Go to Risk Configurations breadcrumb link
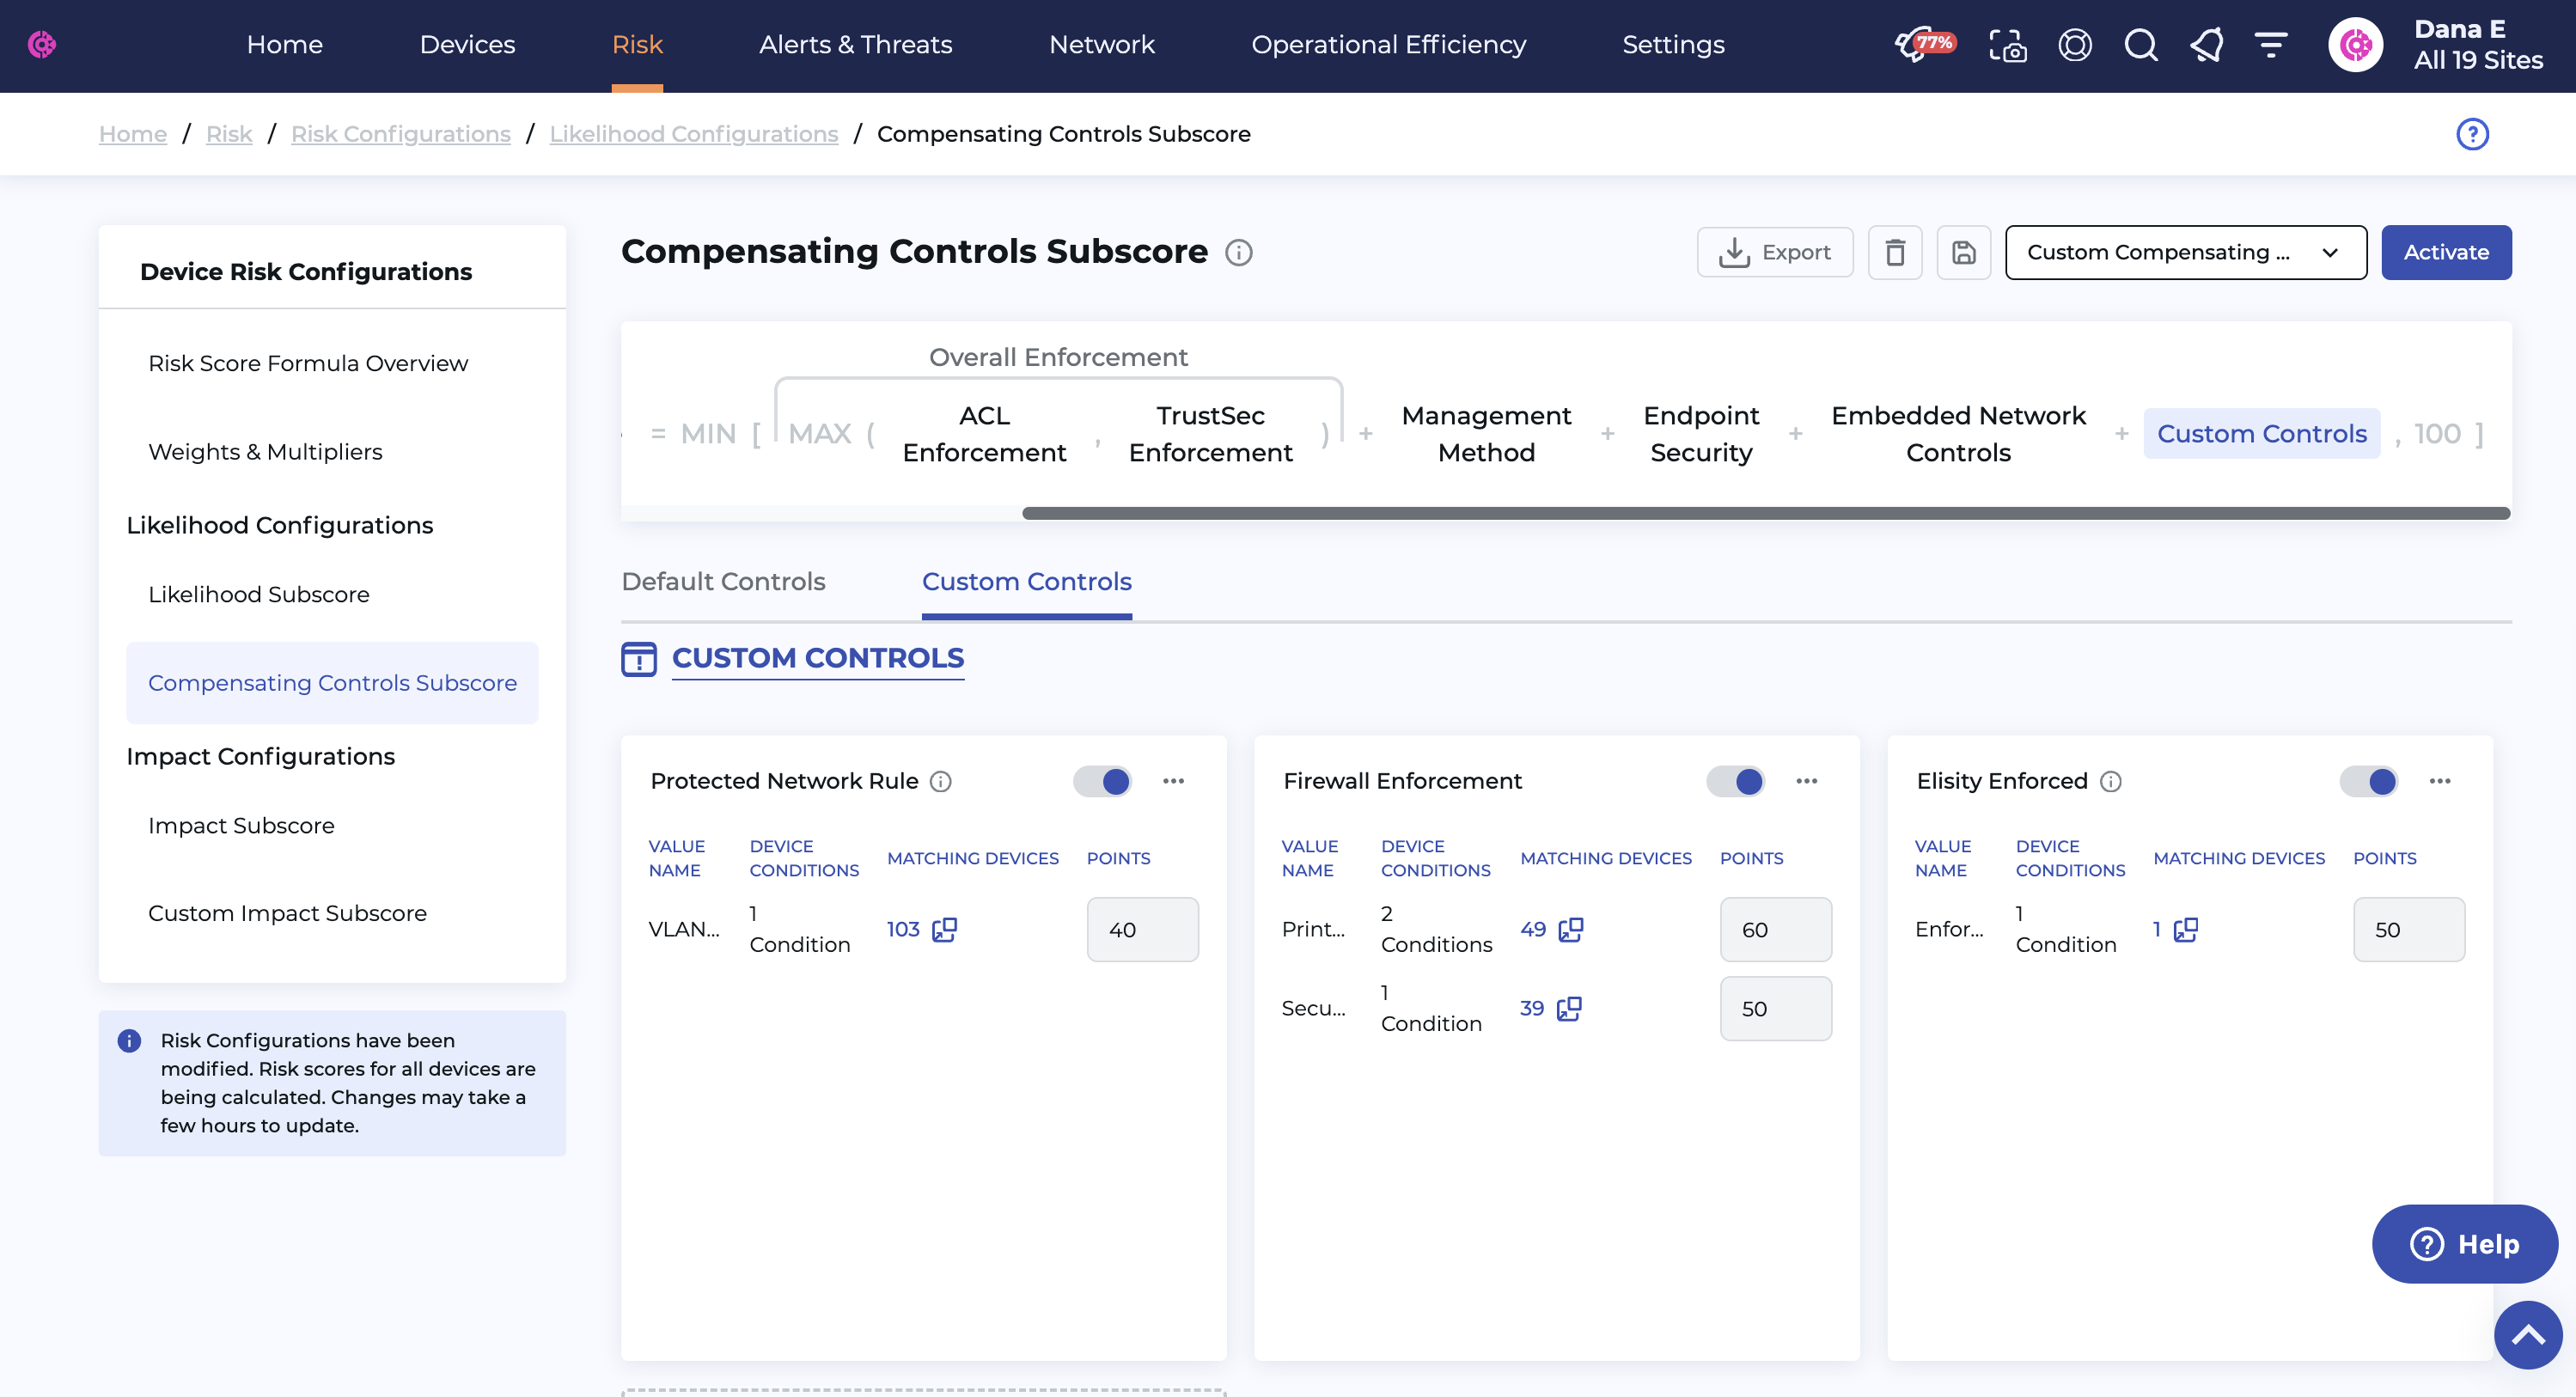 point(400,134)
